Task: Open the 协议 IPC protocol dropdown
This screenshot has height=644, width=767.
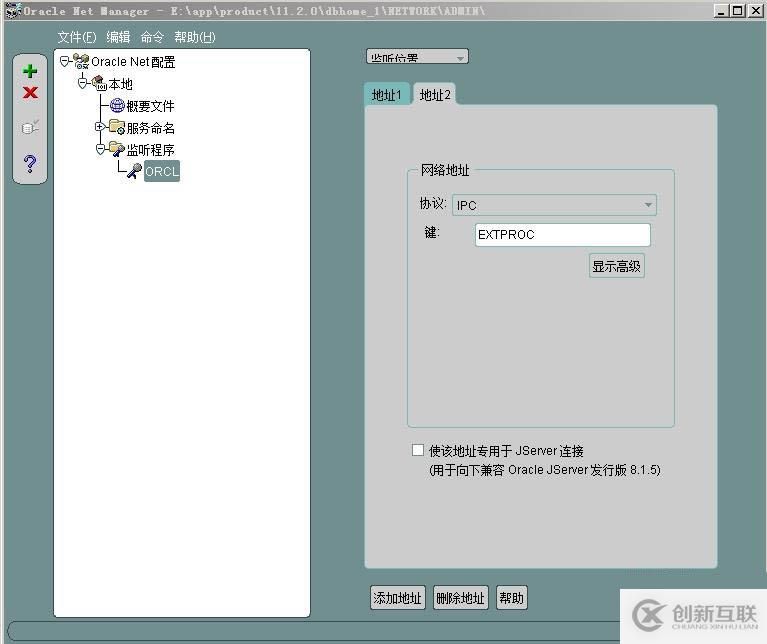Action: [x=554, y=205]
